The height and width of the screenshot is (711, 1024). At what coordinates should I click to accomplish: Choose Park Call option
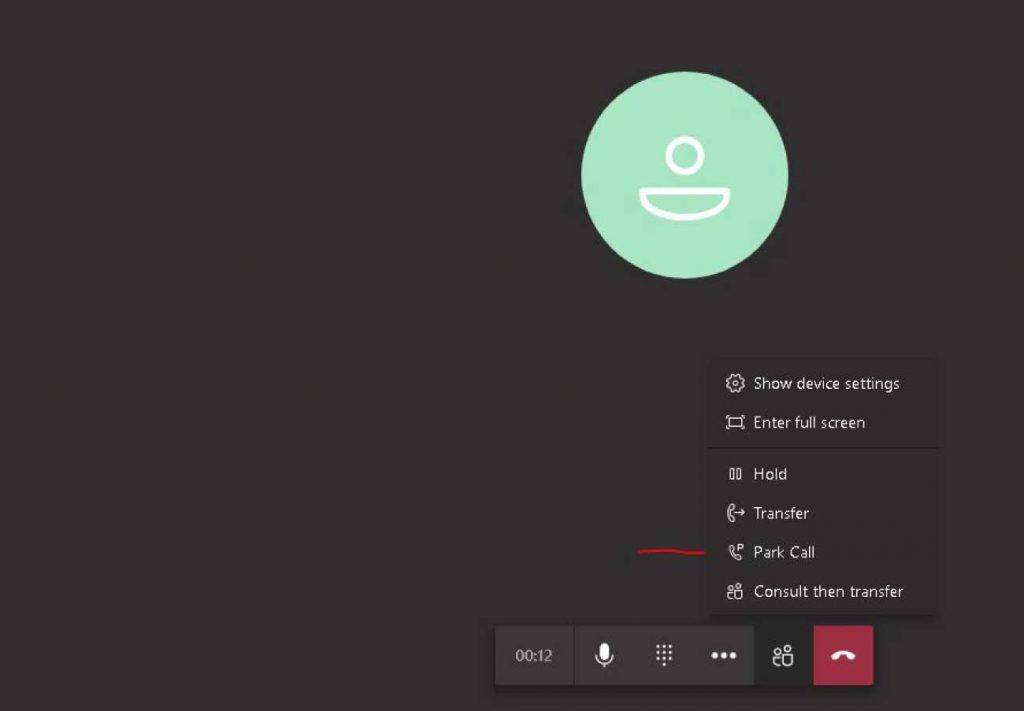click(x=823, y=552)
